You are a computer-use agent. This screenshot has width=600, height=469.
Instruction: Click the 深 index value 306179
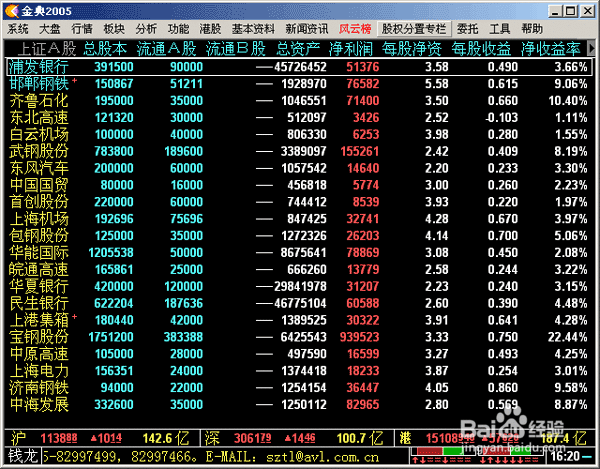pyautogui.click(x=253, y=438)
